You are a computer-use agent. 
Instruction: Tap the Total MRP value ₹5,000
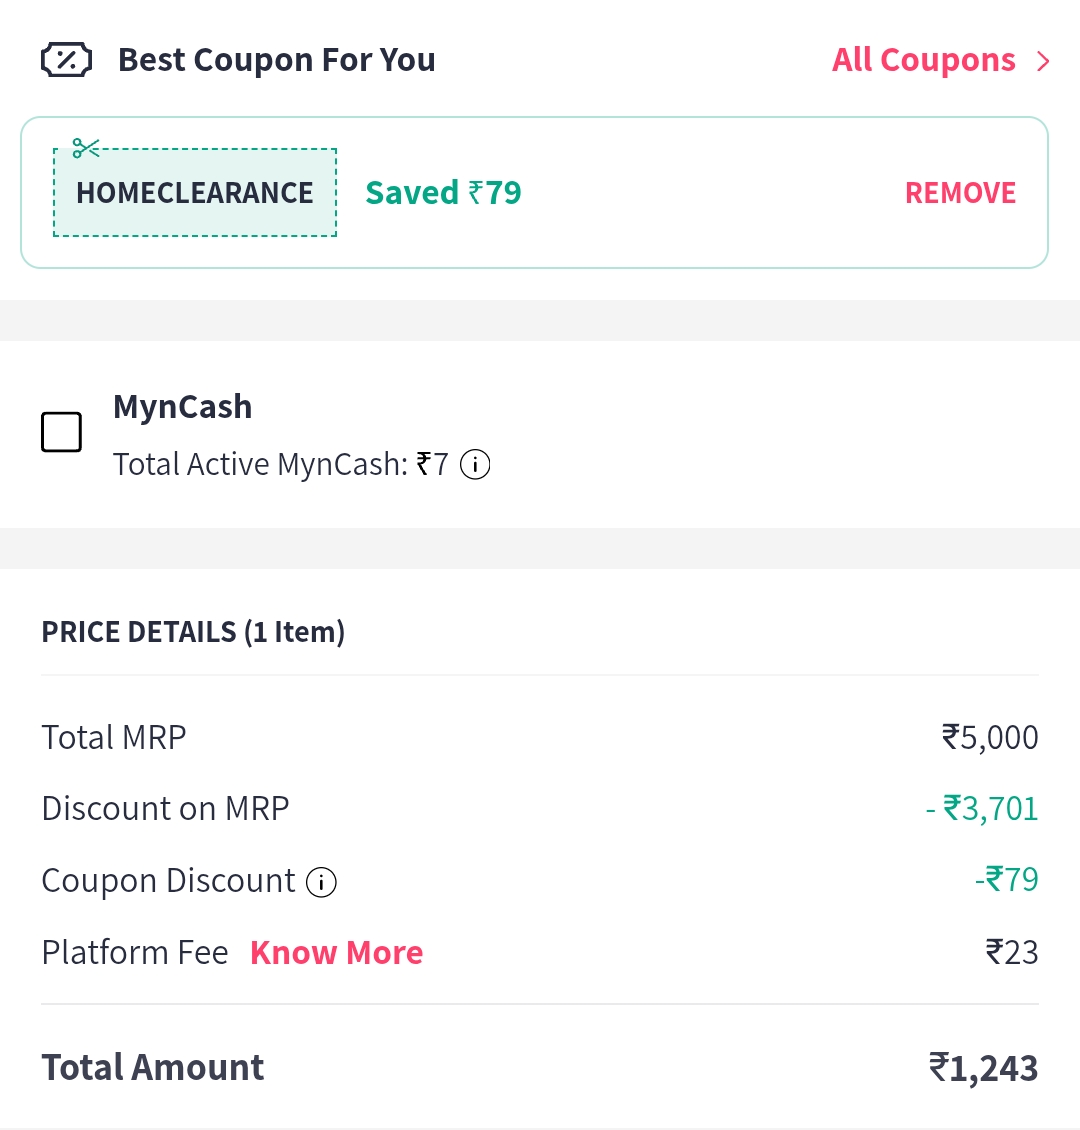click(x=990, y=738)
